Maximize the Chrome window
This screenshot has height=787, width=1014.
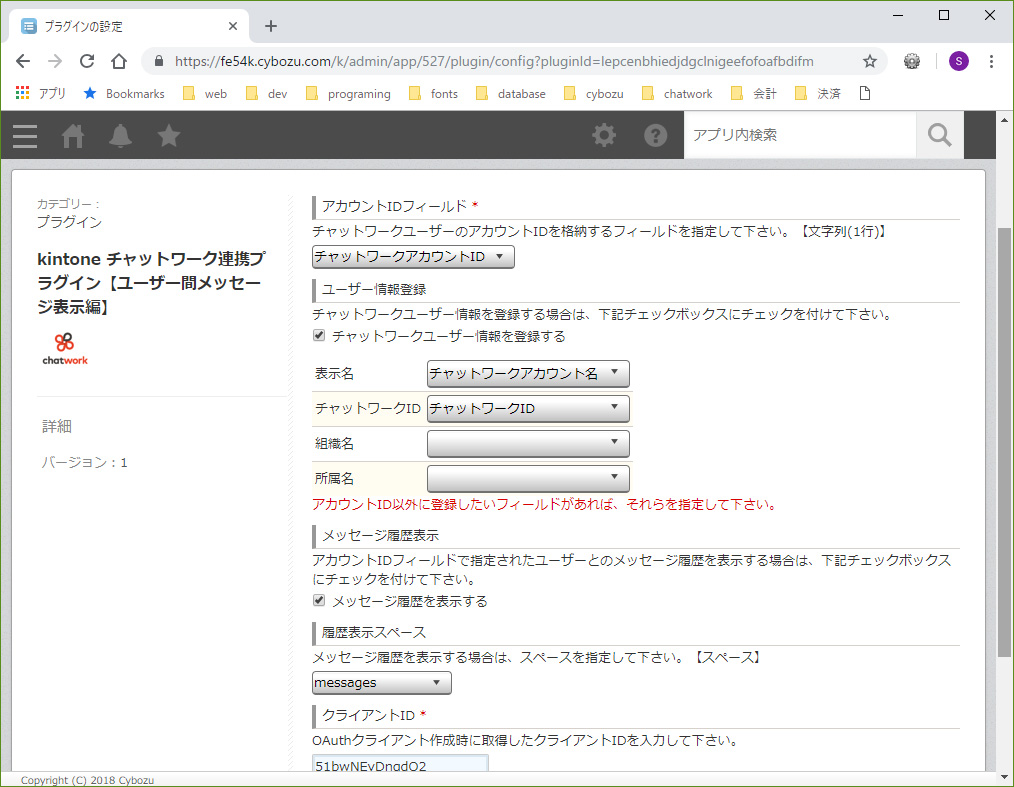click(x=944, y=15)
